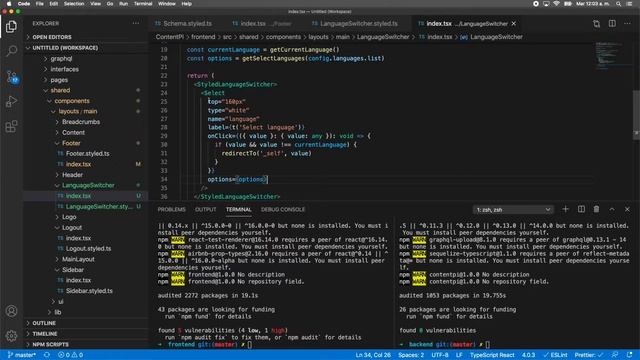The image size is (640, 360).
Task: Expand the Breadcrumbs folder
Action: (86, 122)
